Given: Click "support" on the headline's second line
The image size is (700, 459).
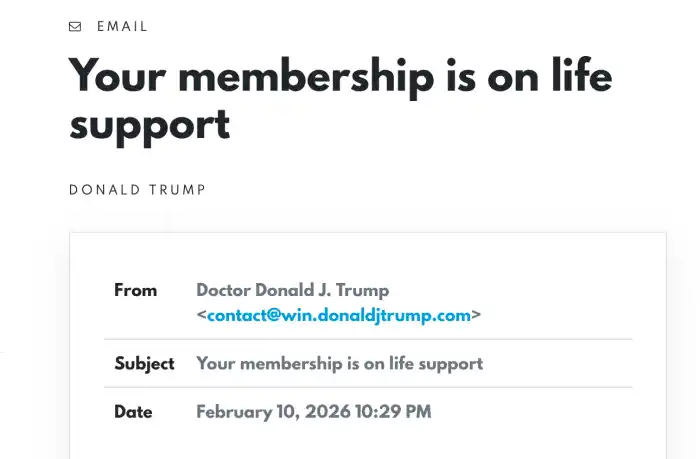Looking at the screenshot, I should [x=149, y=124].
